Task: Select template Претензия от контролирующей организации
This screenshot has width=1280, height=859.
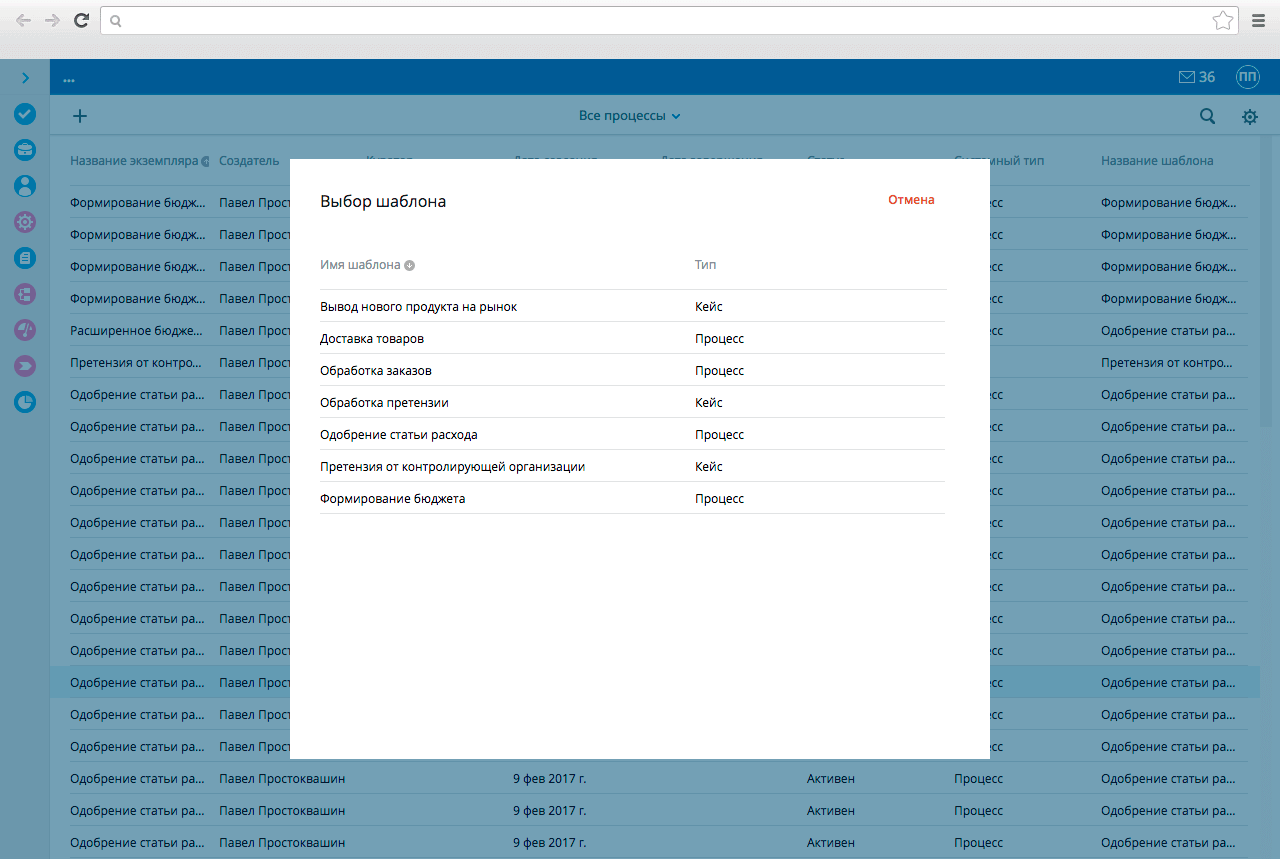Action: [x=632, y=466]
